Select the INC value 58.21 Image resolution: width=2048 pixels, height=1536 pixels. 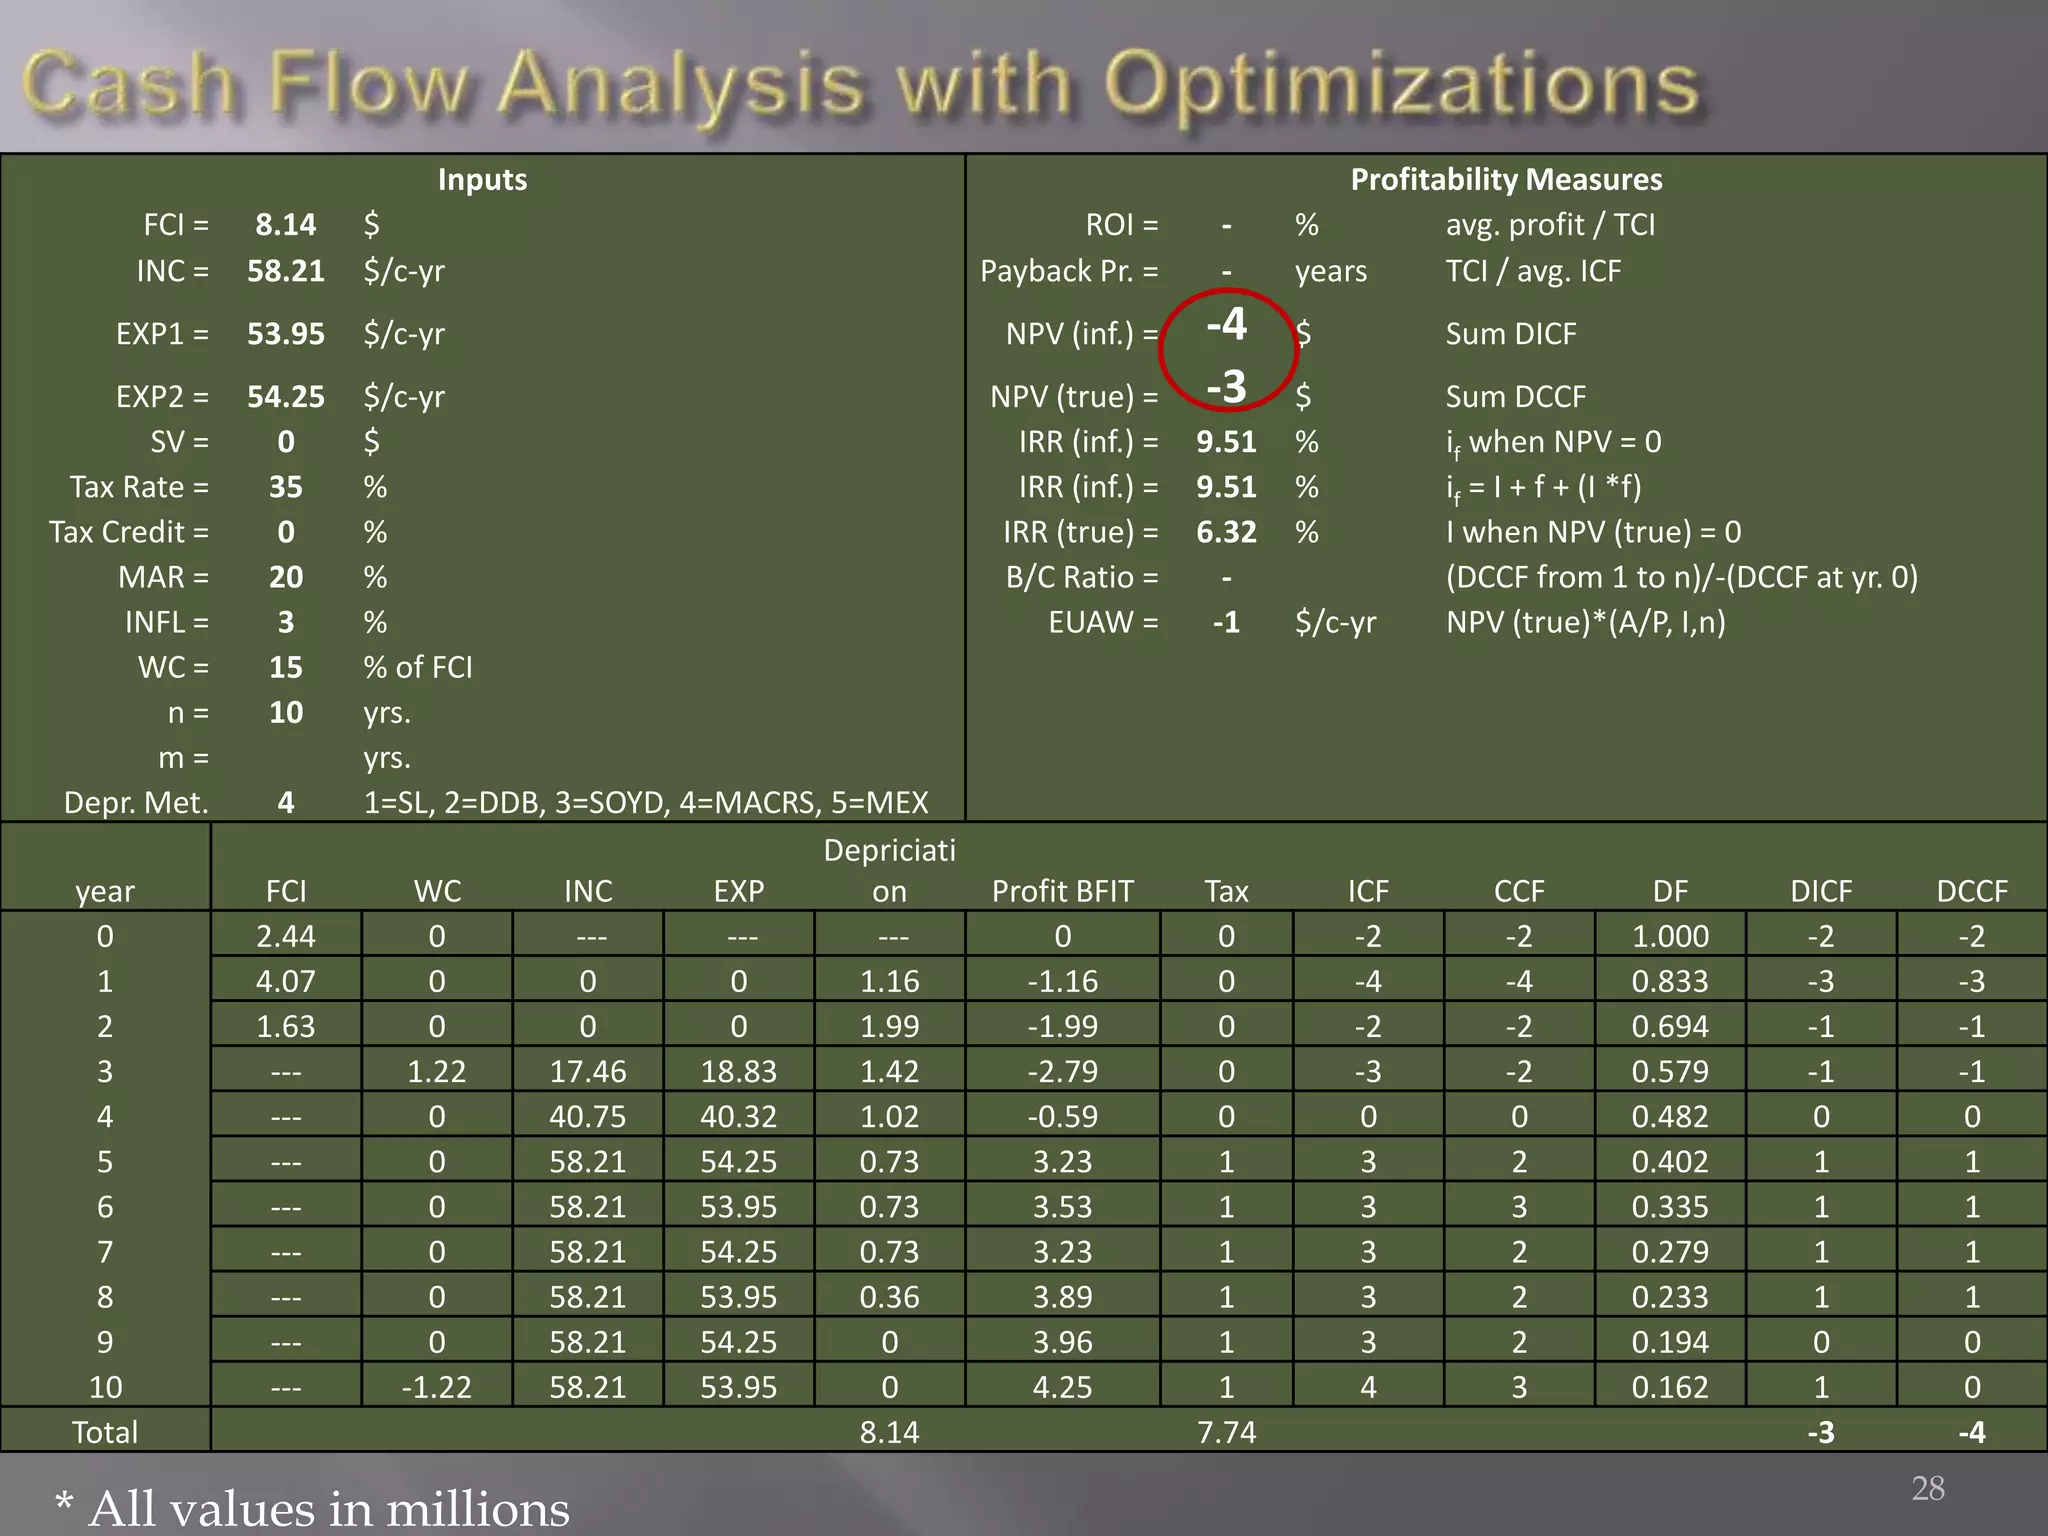pyautogui.click(x=285, y=271)
